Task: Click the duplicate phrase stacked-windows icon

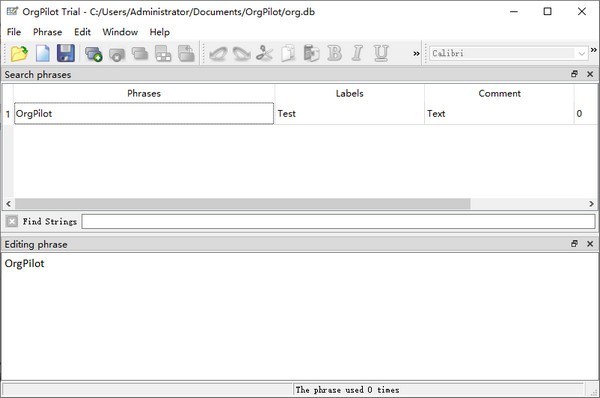Action: [140, 54]
